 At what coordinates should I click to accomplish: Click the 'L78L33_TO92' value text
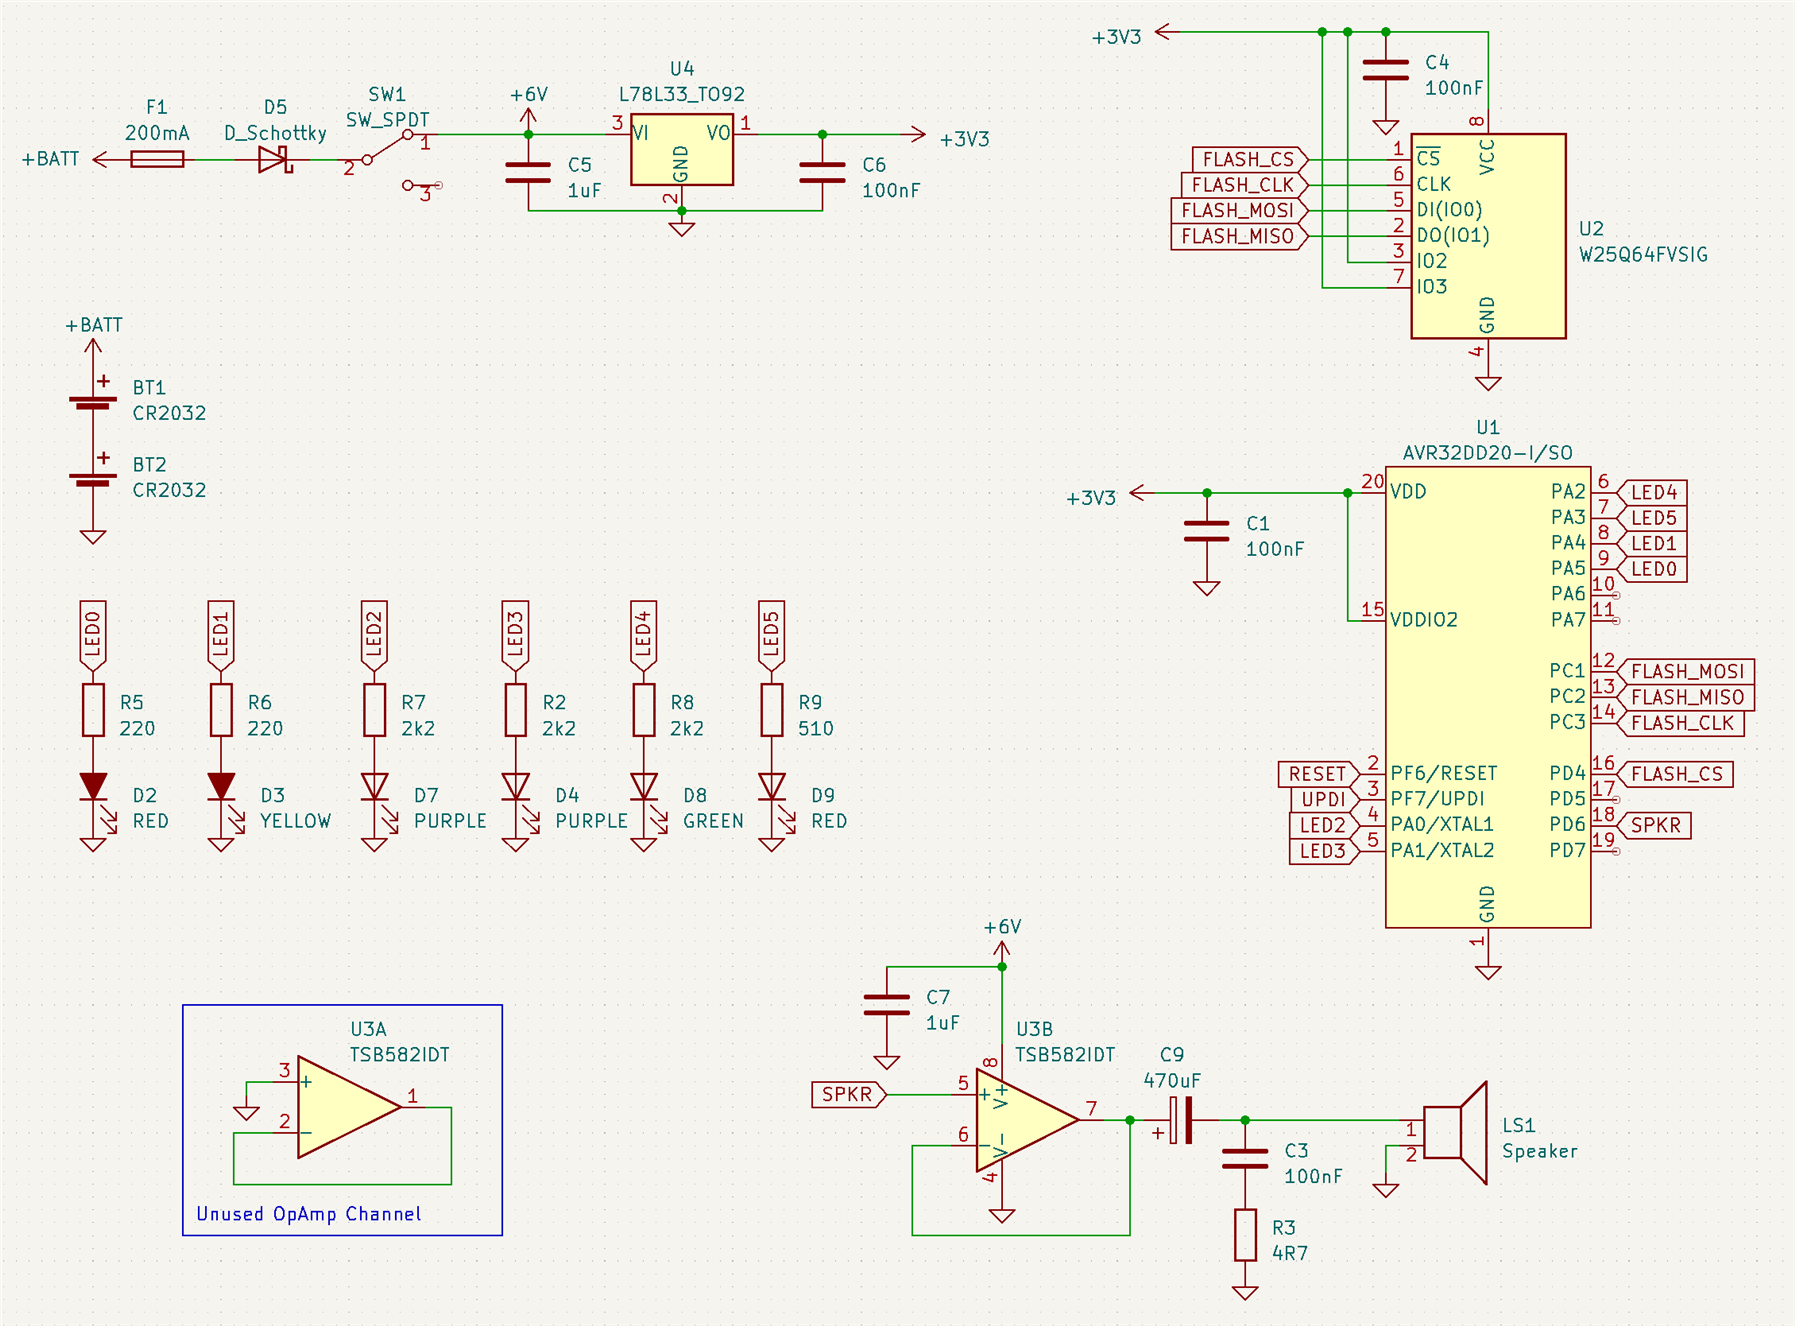(x=681, y=95)
